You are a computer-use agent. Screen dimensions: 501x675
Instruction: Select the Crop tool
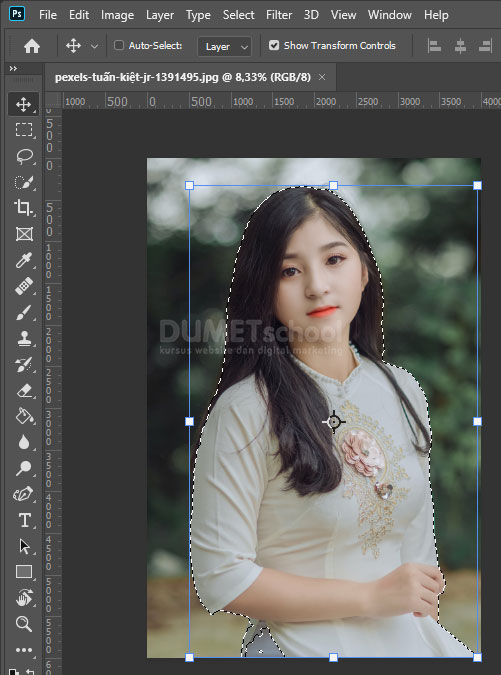click(x=24, y=208)
